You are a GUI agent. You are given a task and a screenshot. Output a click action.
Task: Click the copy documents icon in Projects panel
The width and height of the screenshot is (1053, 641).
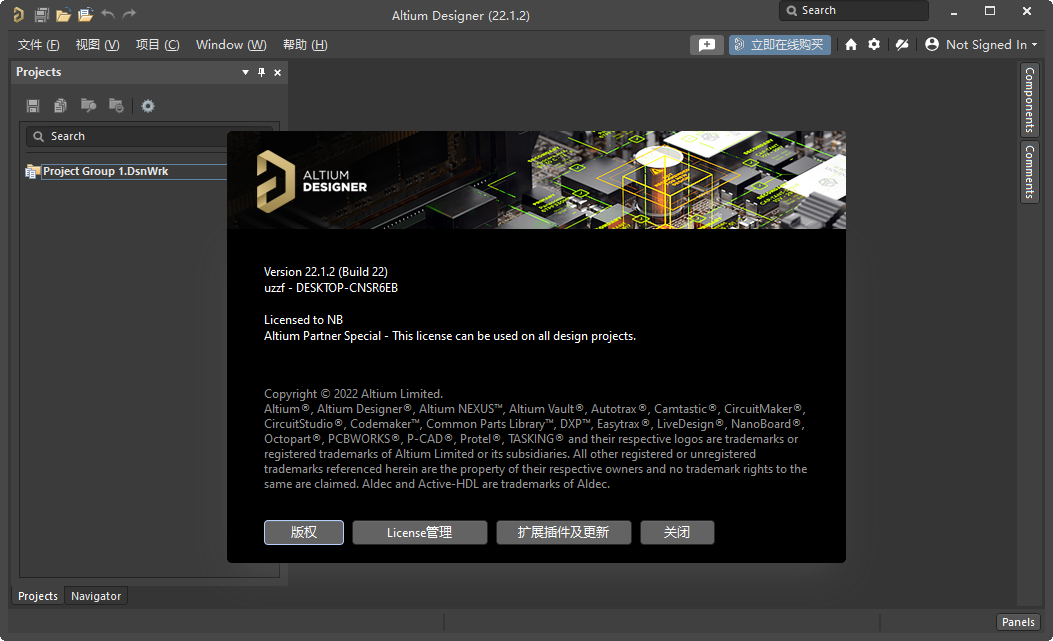[x=60, y=105]
